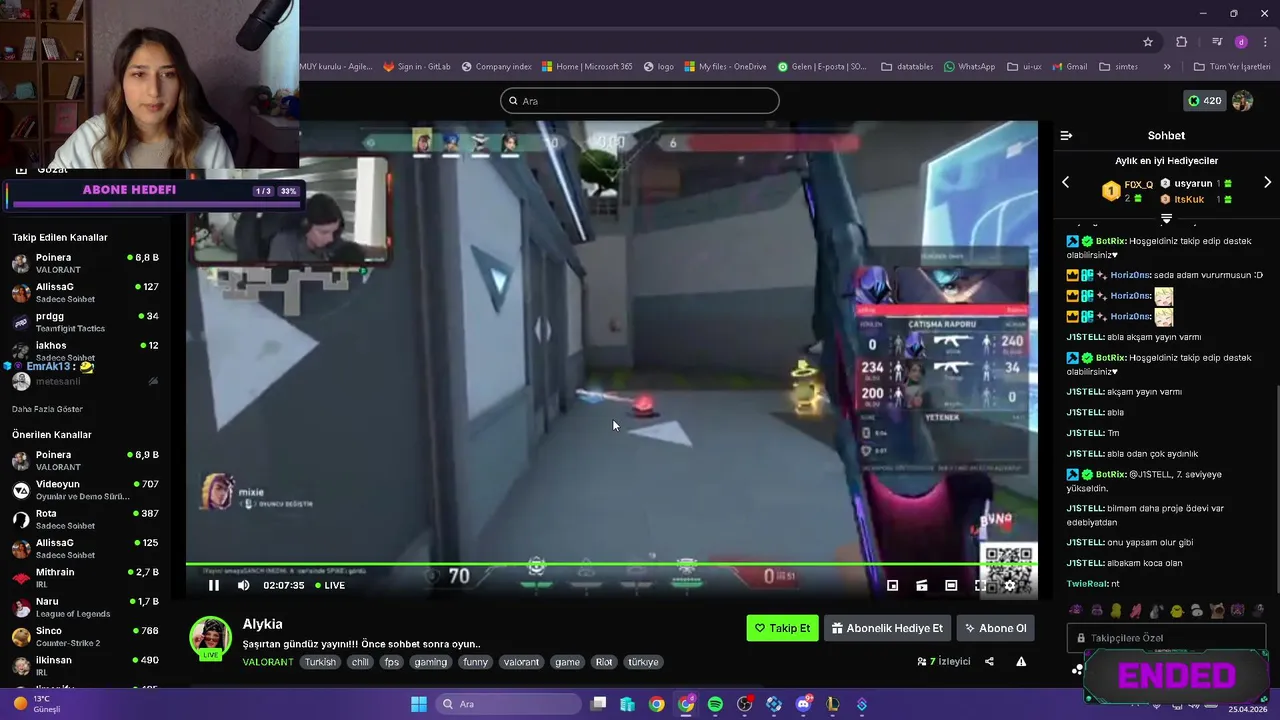Open Tüm Yer İşaretleri folder
The width and height of the screenshot is (1280, 720).
(x=1231, y=67)
